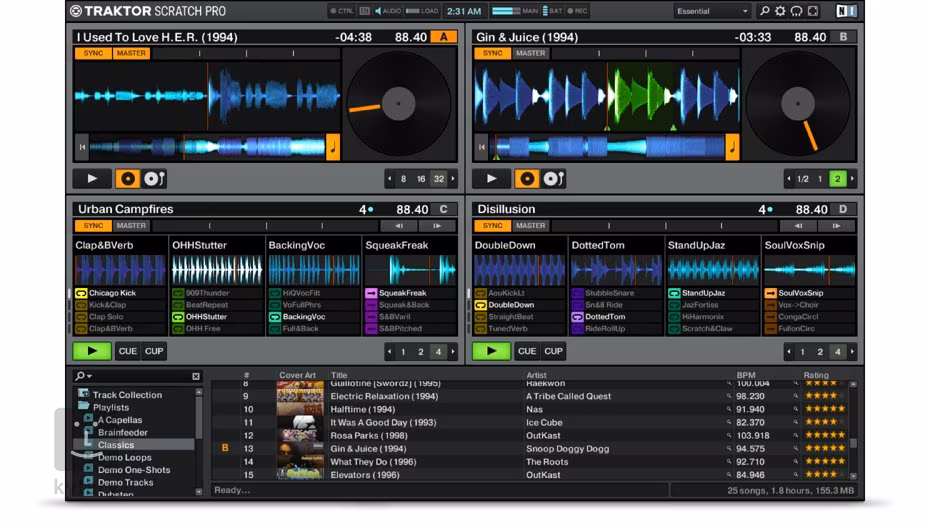Select the orange vinyl mode icon on Deck B
The height and width of the screenshot is (530, 930).
coord(526,179)
